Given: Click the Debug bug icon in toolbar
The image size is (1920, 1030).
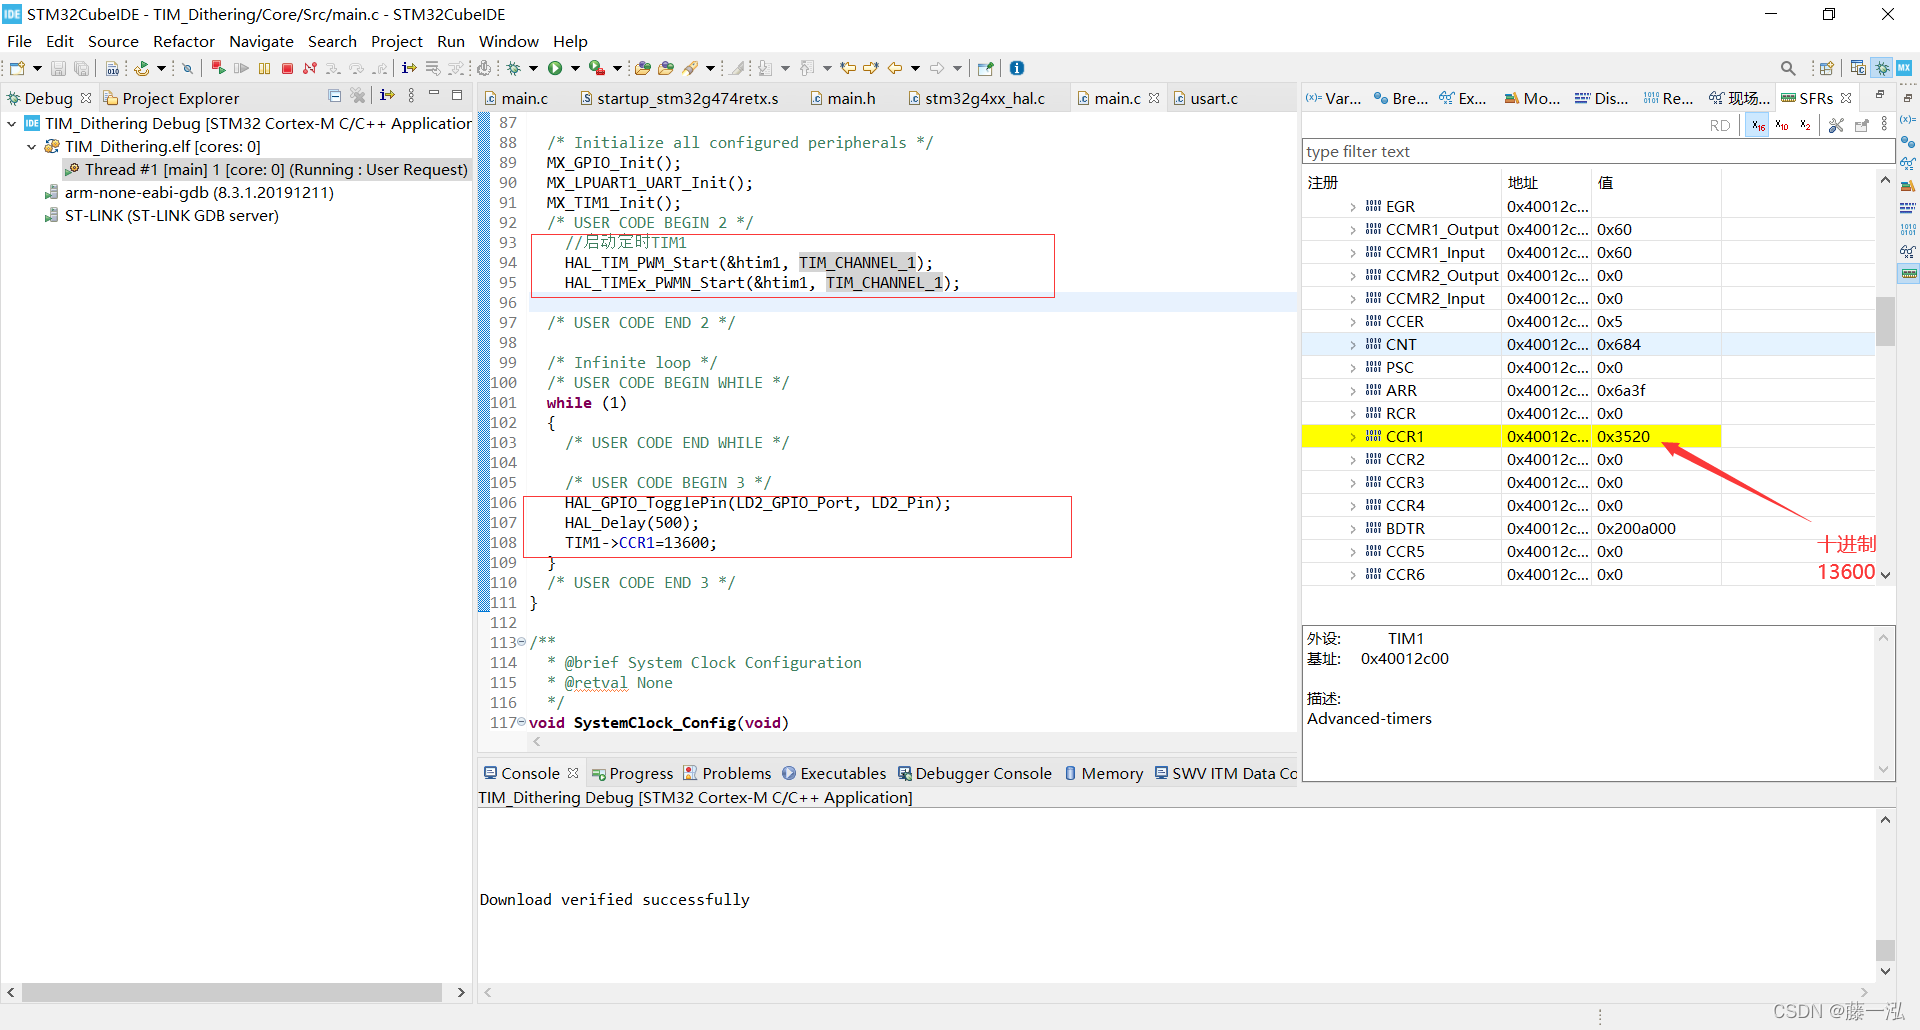Looking at the screenshot, I should (513, 68).
